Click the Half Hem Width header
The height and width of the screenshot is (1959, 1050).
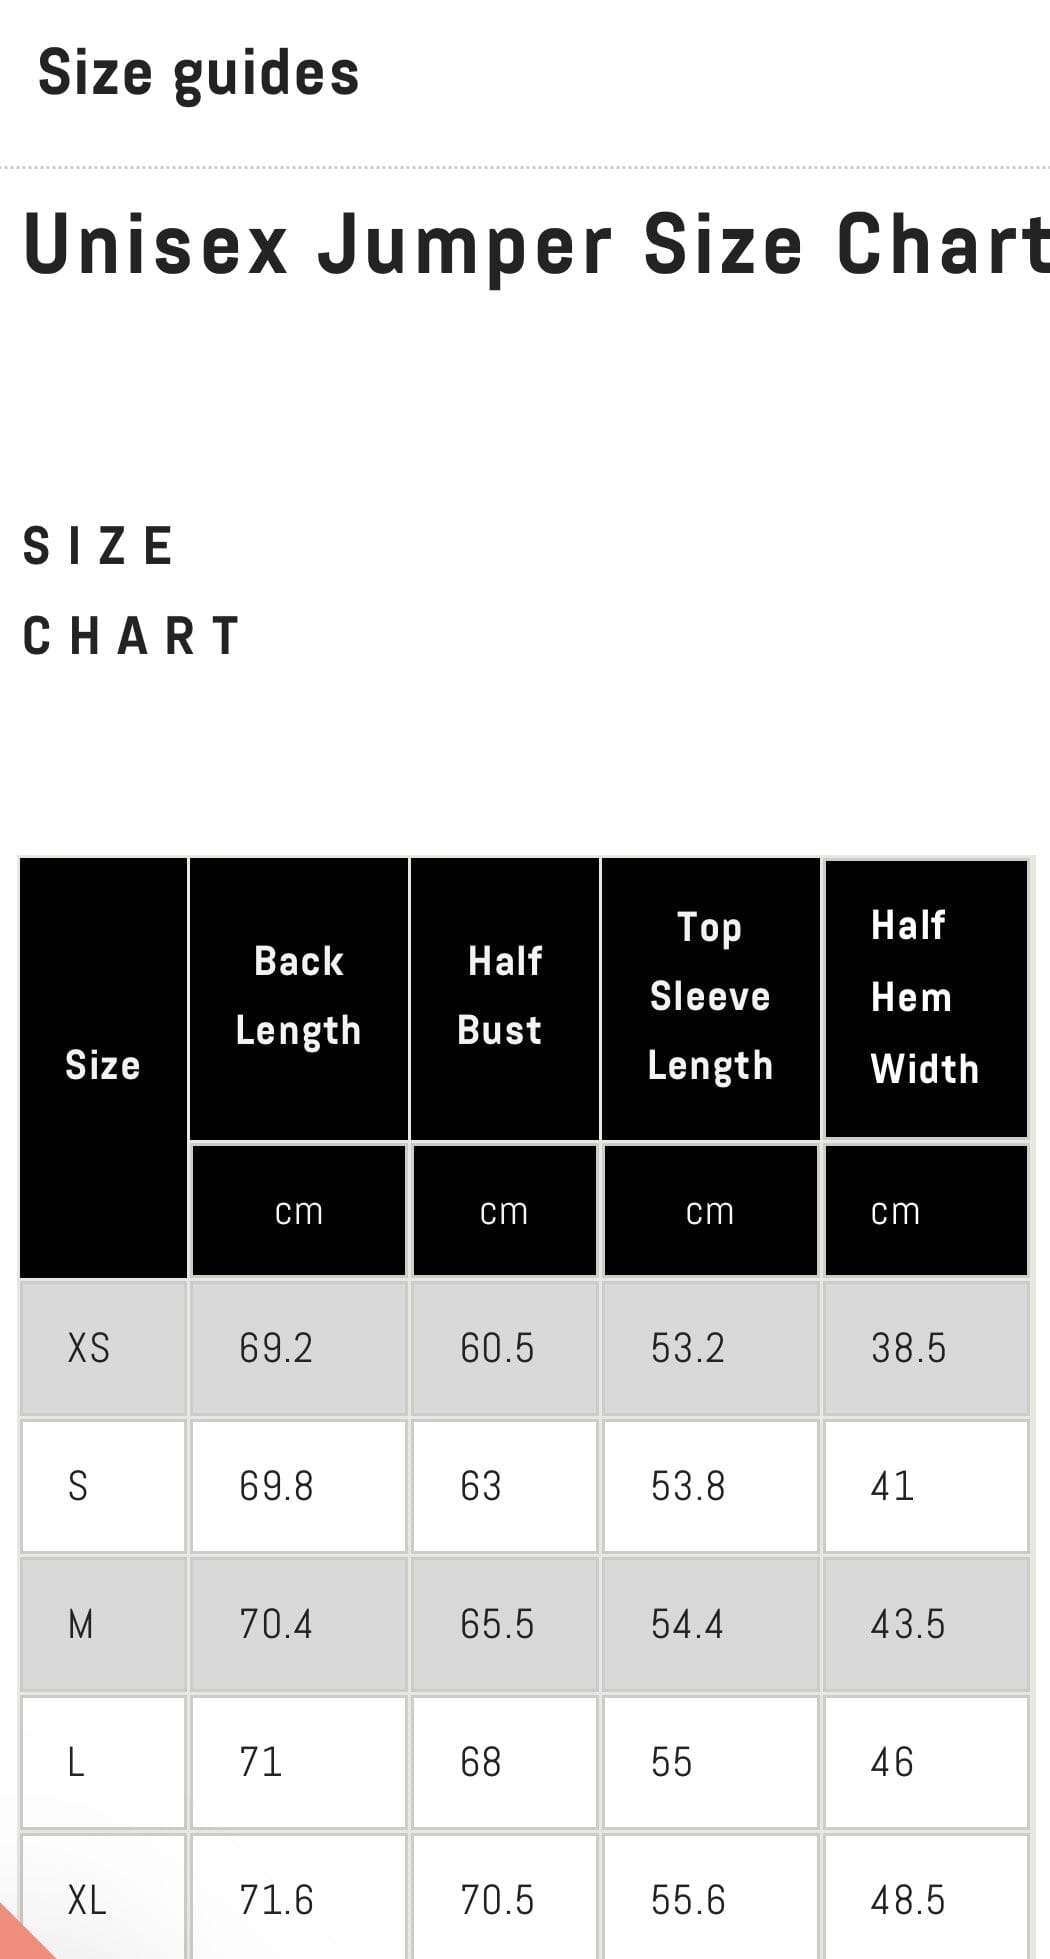tap(926, 998)
